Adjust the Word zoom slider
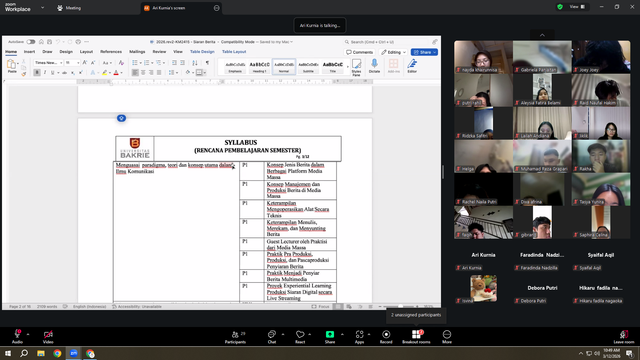 click(400, 307)
